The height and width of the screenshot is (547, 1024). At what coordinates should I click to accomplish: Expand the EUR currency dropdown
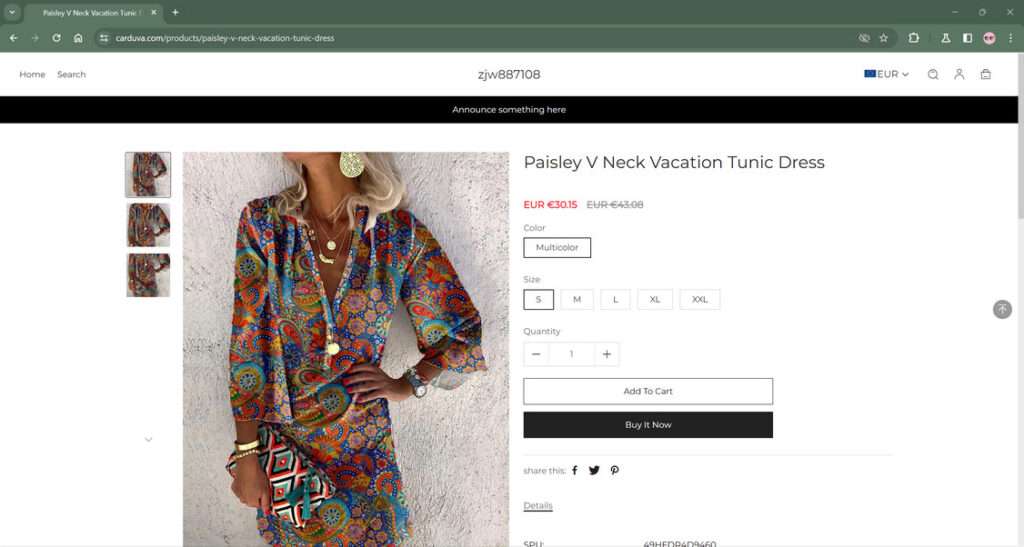pyautogui.click(x=887, y=74)
